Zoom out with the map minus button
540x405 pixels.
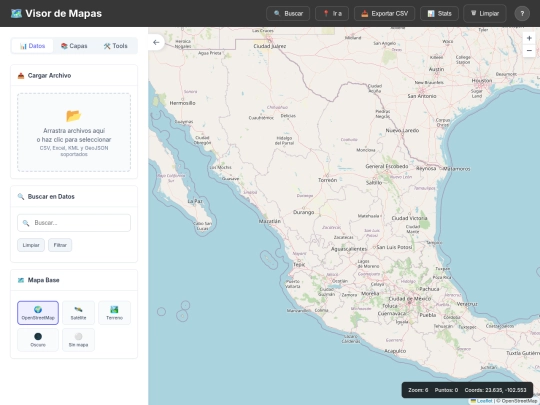click(529, 51)
